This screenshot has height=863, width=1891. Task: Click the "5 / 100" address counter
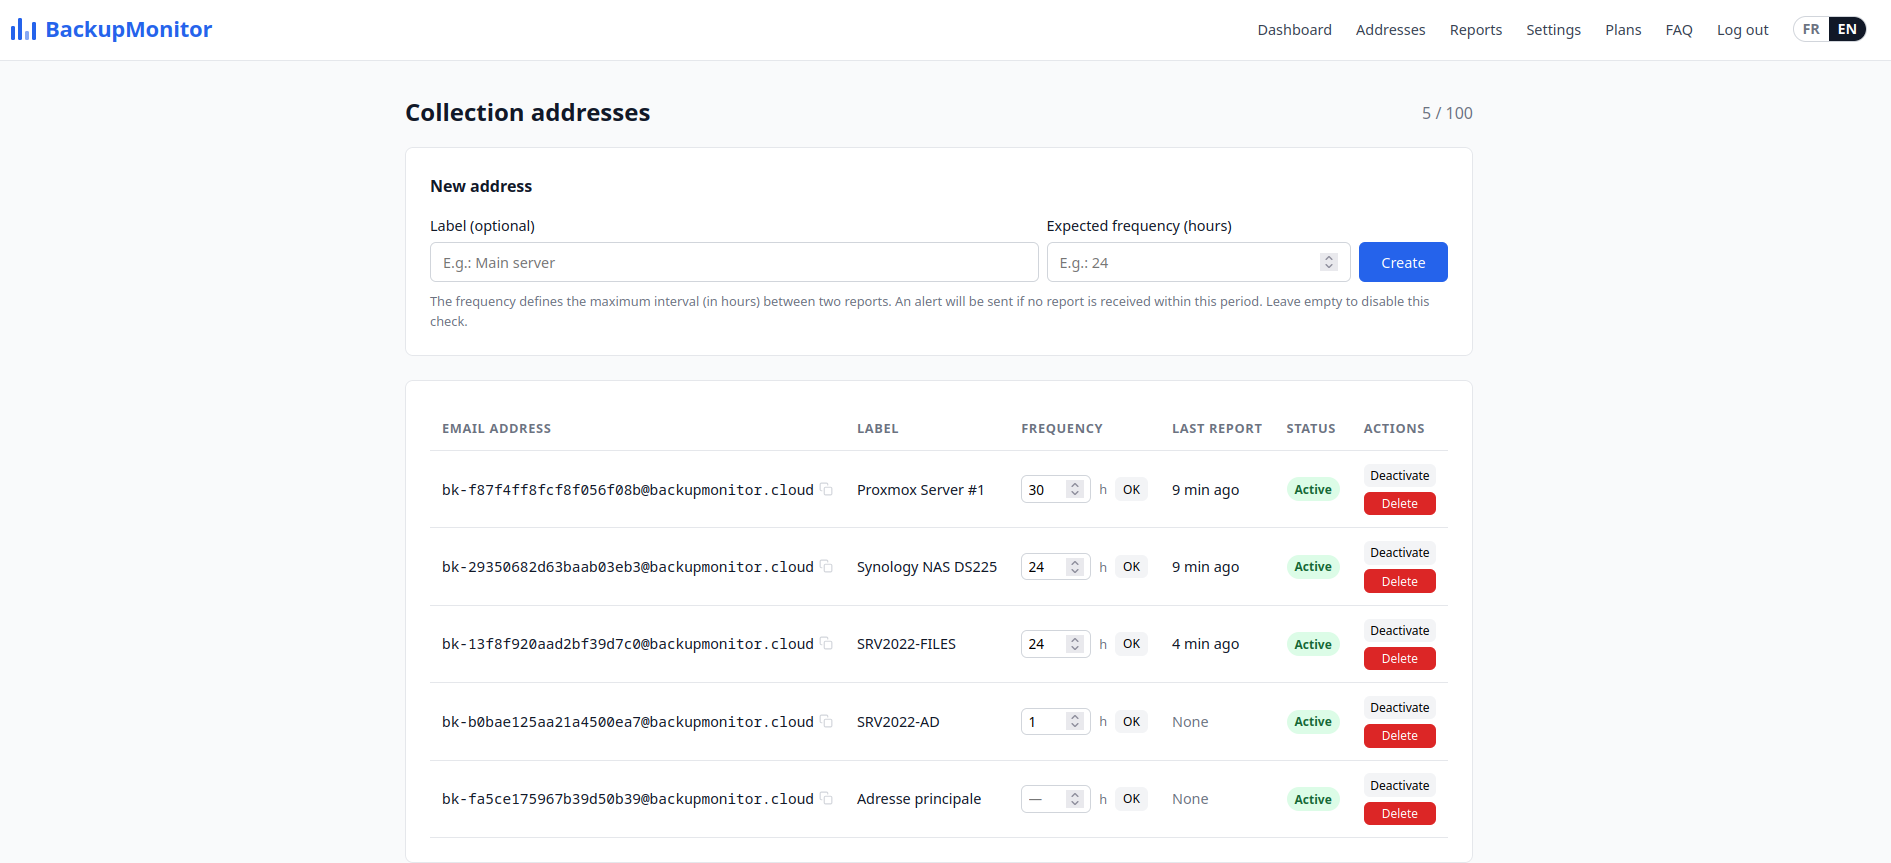[1447, 113]
